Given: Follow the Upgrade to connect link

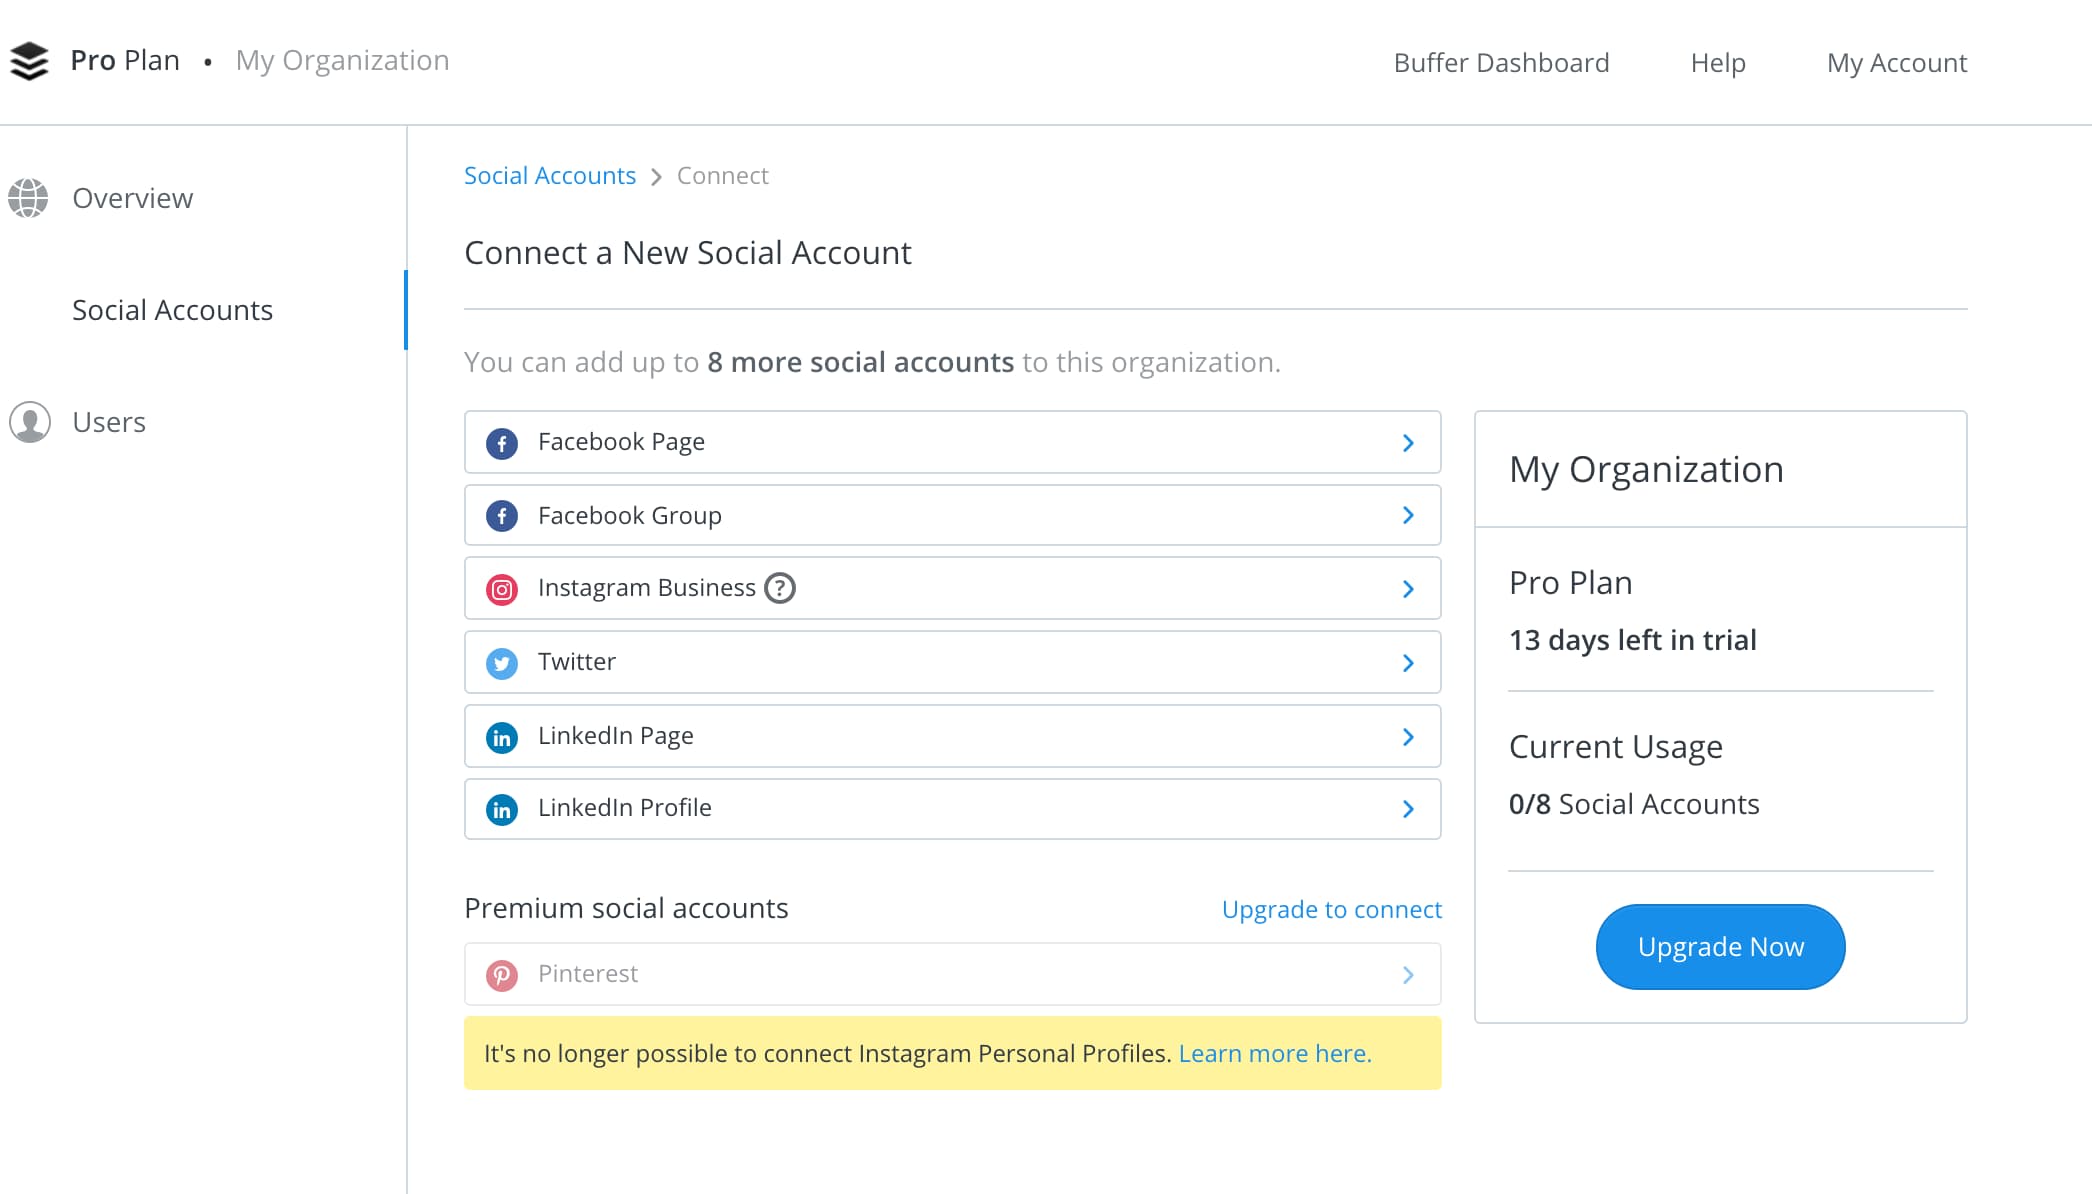Looking at the screenshot, I should pyautogui.click(x=1331, y=910).
